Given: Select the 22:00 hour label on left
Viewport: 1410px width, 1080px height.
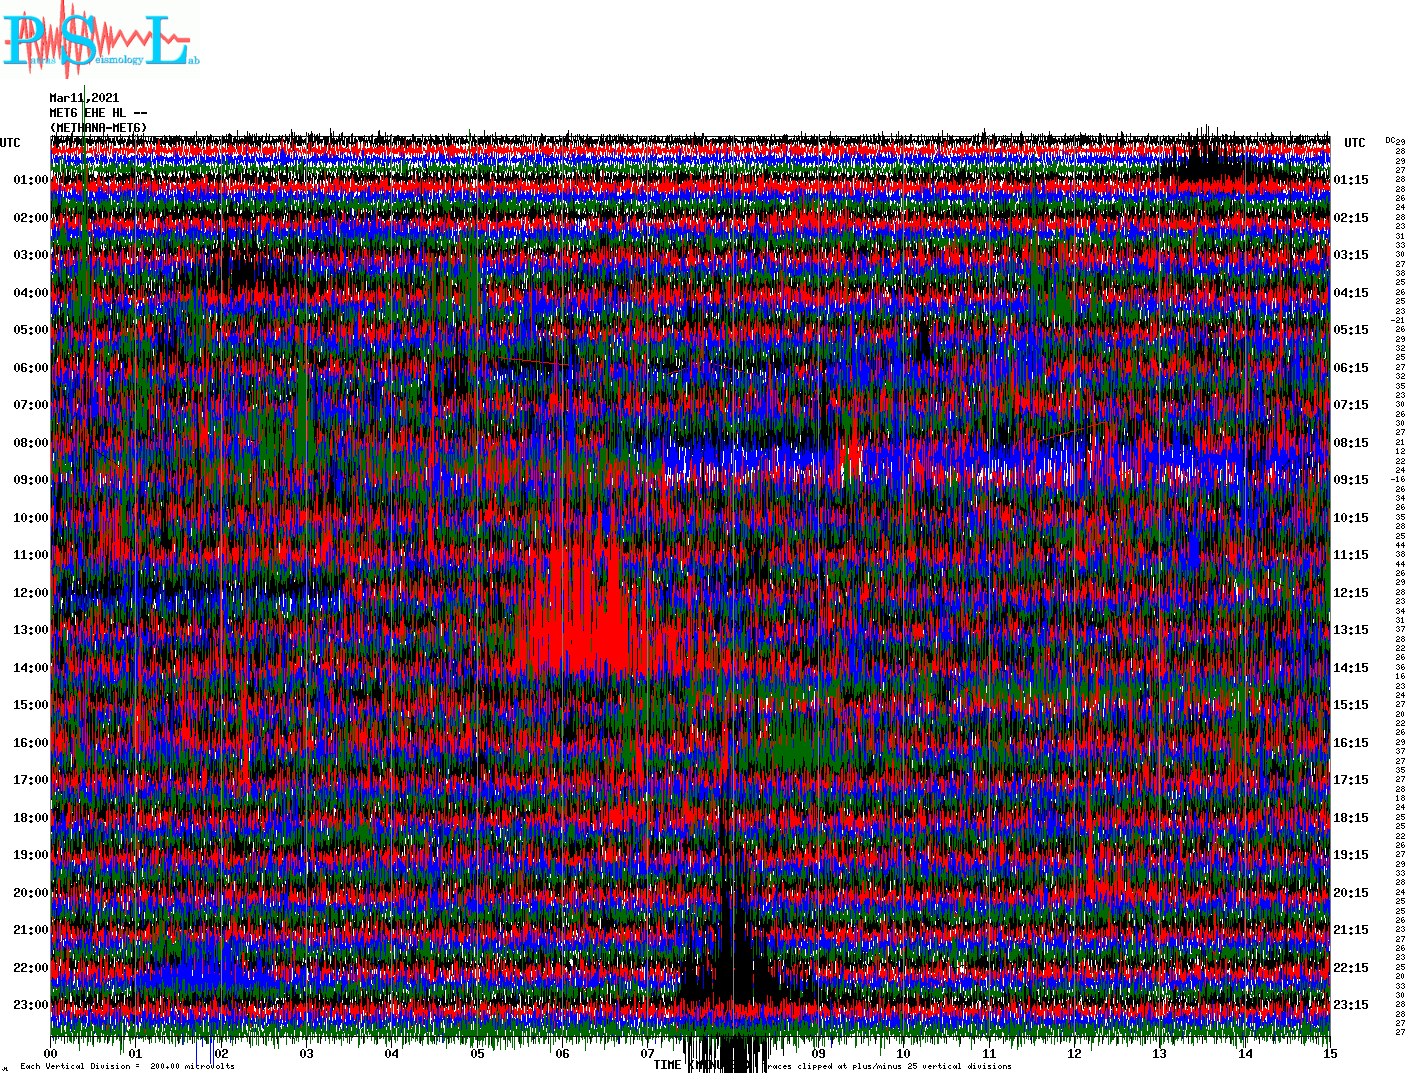Looking at the screenshot, I should pyautogui.click(x=30, y=968).
